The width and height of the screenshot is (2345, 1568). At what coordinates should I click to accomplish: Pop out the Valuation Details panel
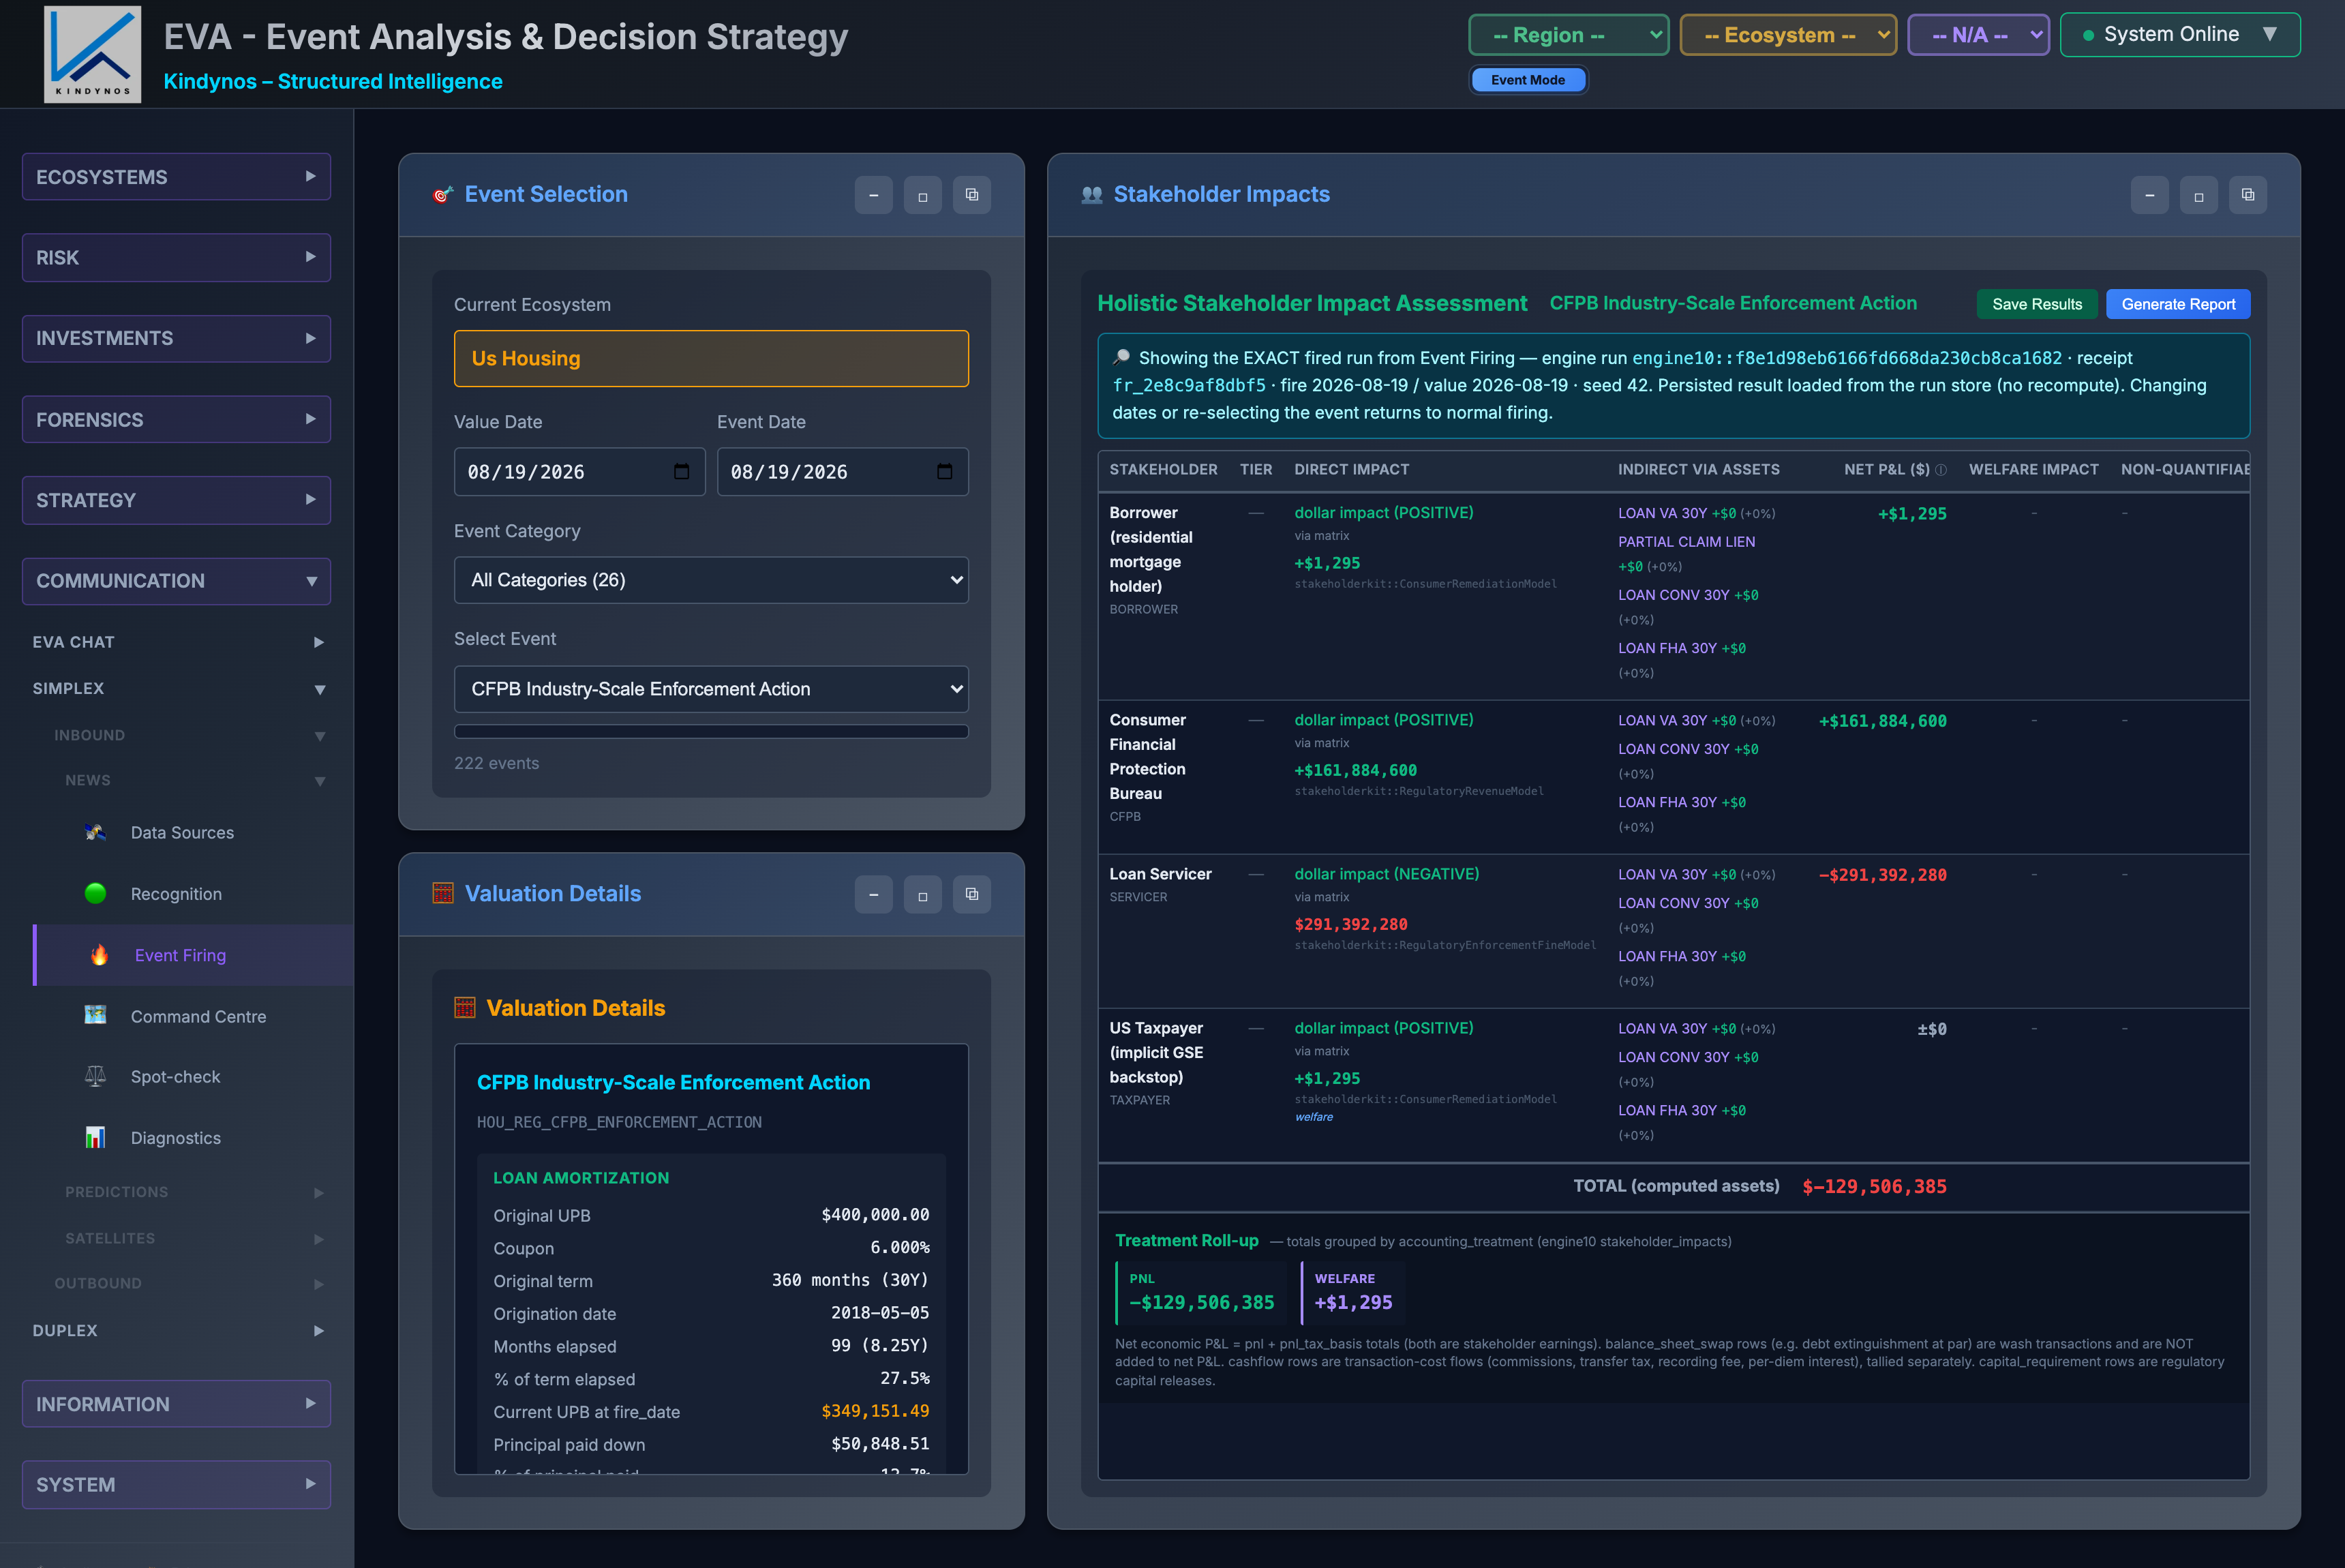point(972,894)
